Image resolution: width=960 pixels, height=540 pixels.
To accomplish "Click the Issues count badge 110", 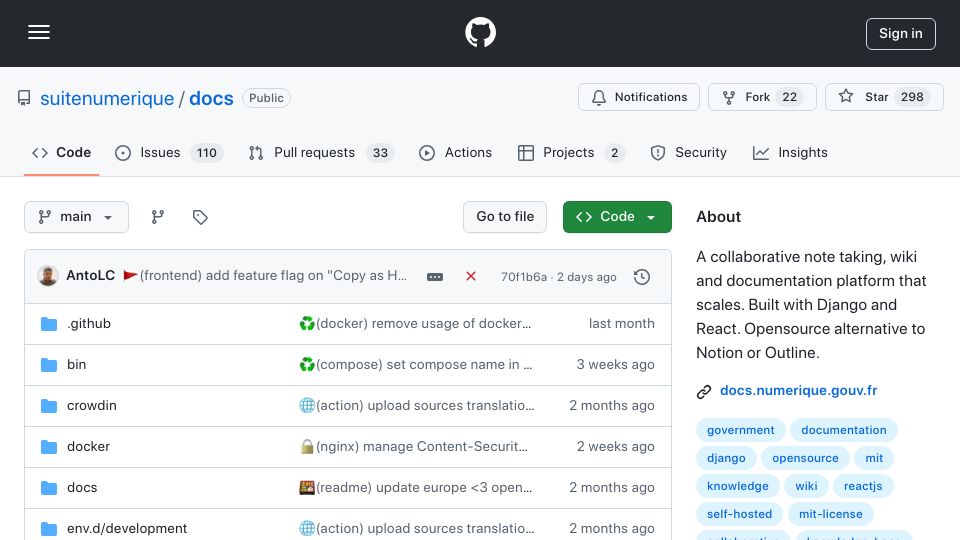I will [206, 153].
